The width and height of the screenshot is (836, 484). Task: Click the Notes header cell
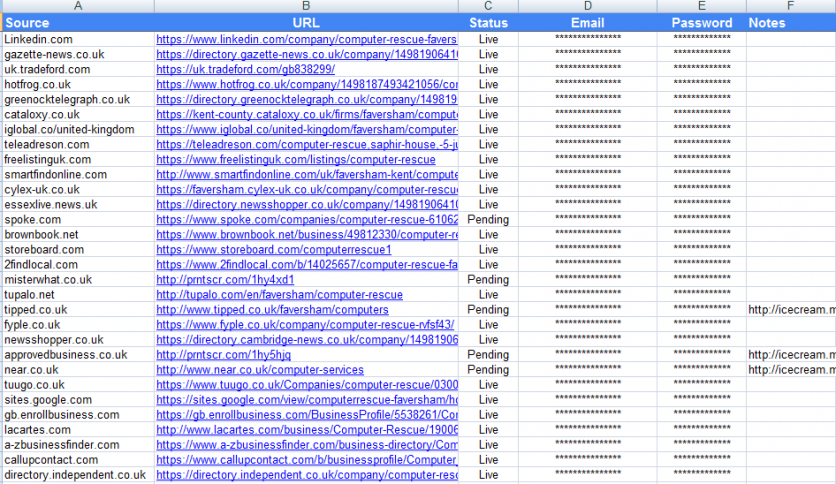(x=791, y=23)
